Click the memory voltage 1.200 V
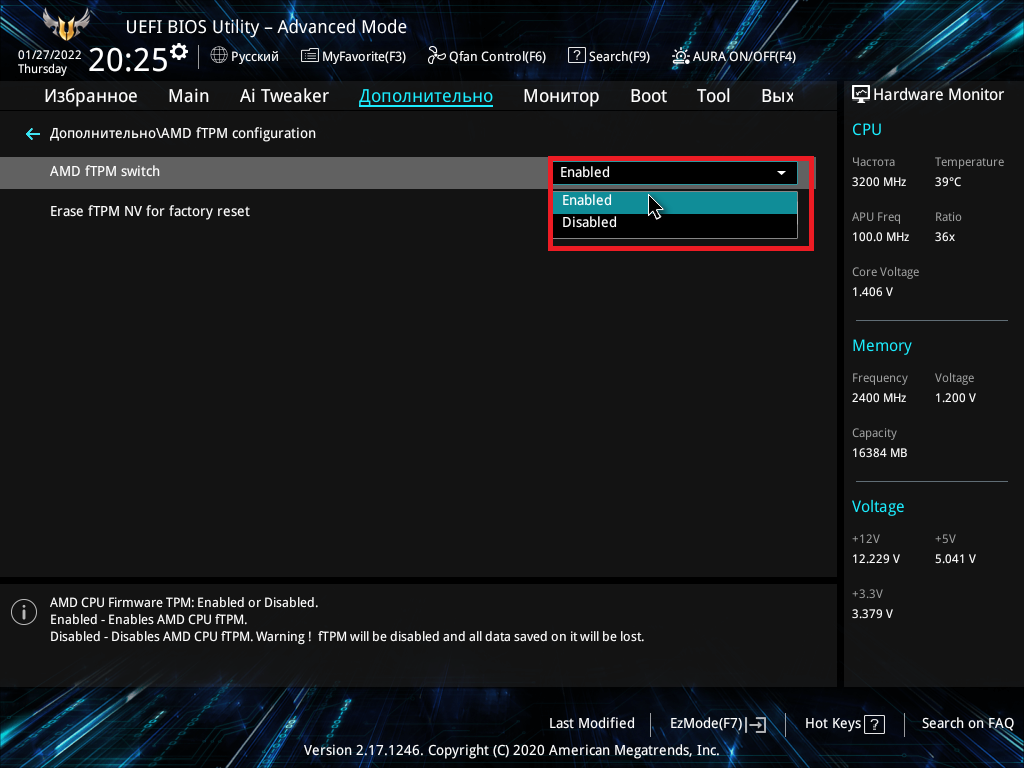This screenshot has width=1024, height=768. coord(955,398)
